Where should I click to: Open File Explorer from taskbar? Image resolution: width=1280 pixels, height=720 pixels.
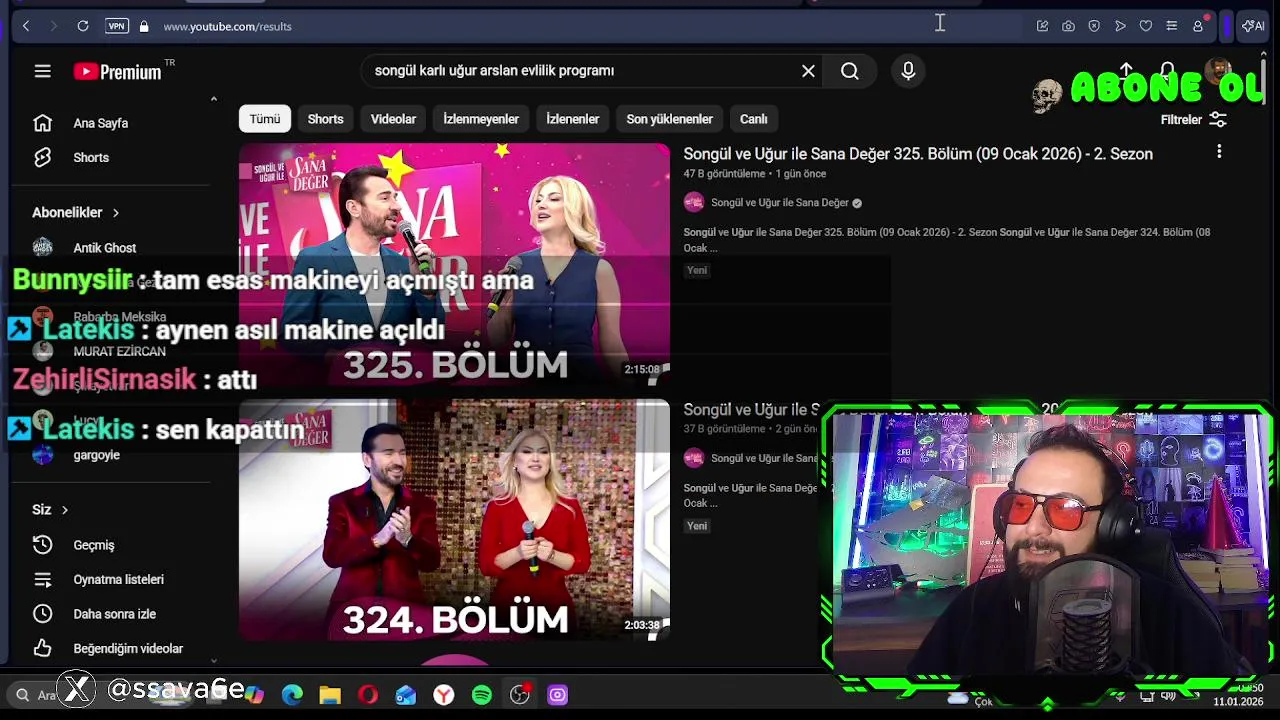pos(330,695)
